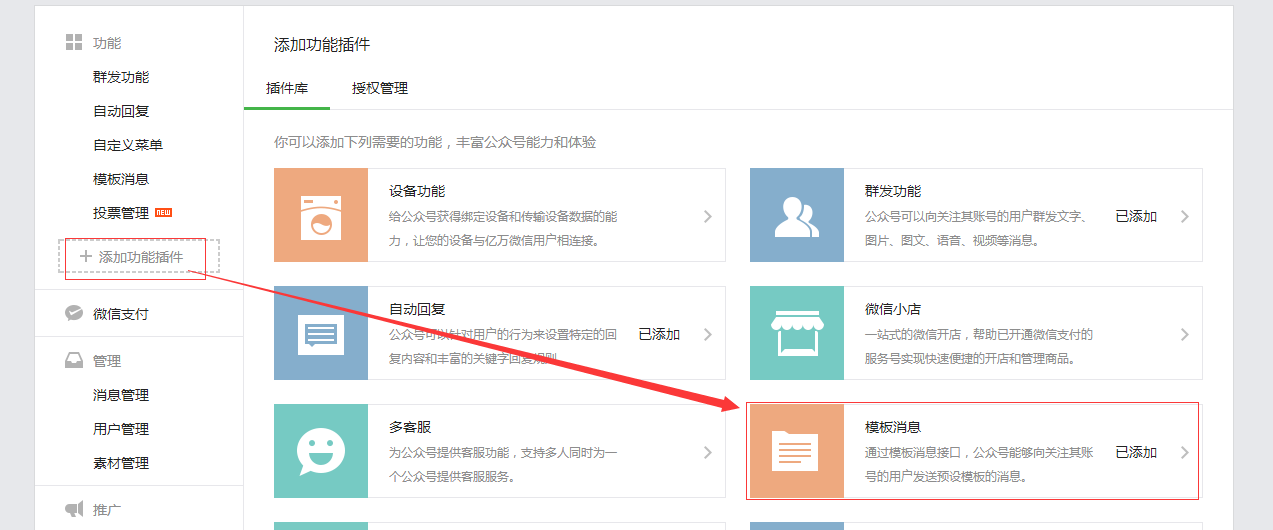Viewport: 1273px width, 530px height.
Task: Click the 设备功能 description text
Action: [503, 228]
